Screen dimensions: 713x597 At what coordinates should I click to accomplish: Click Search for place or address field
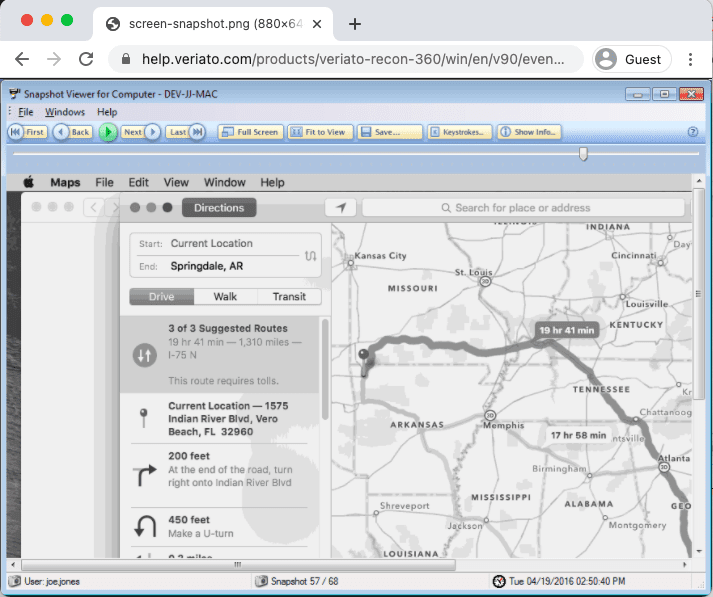[x=523, y=208]
